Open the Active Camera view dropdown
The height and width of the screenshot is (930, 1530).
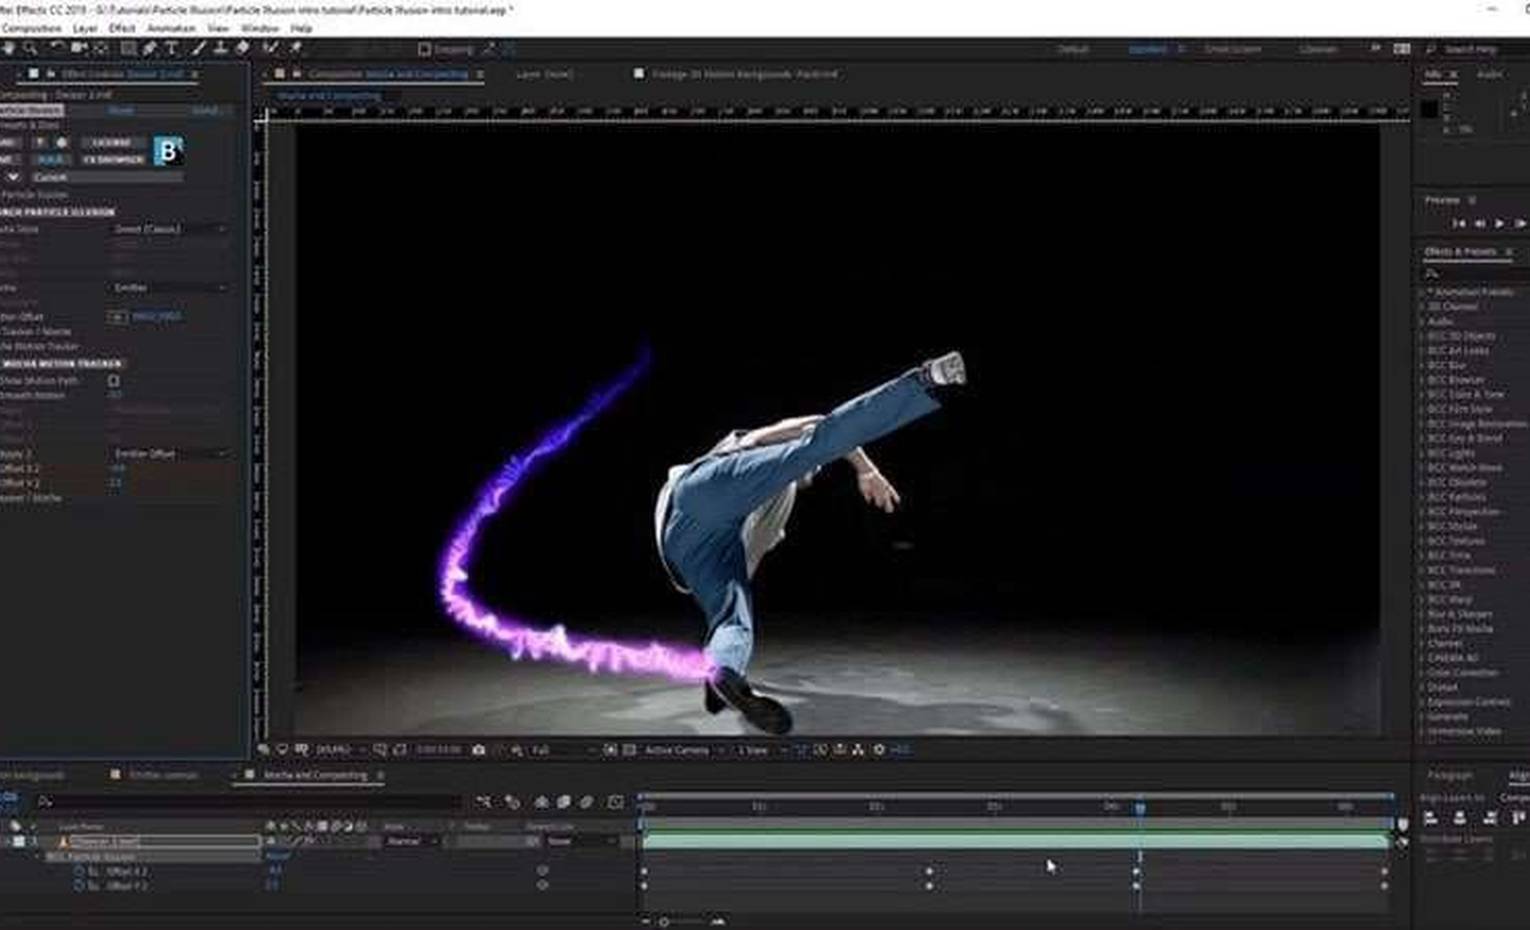(x=682, y=750)
